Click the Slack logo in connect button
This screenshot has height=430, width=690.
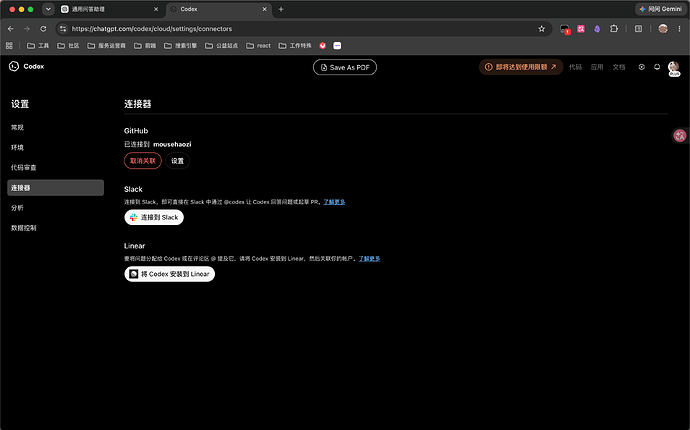point(134,217)
